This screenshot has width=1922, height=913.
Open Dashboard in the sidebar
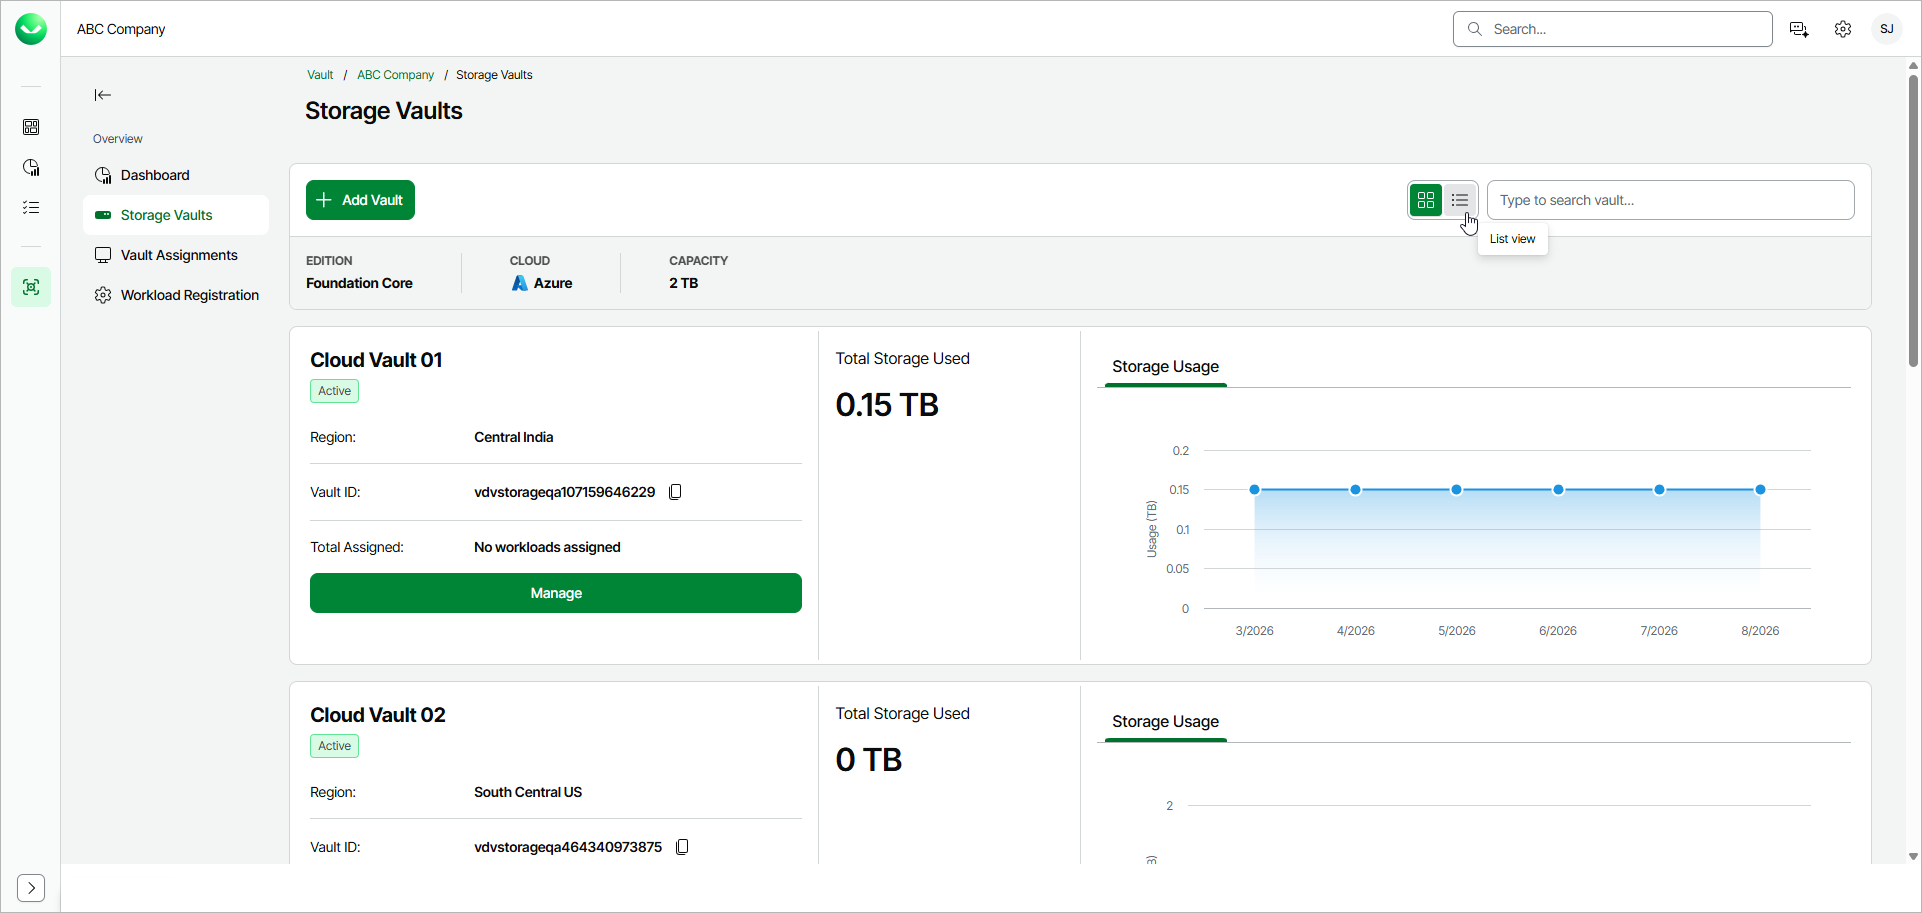click(176, 175)
